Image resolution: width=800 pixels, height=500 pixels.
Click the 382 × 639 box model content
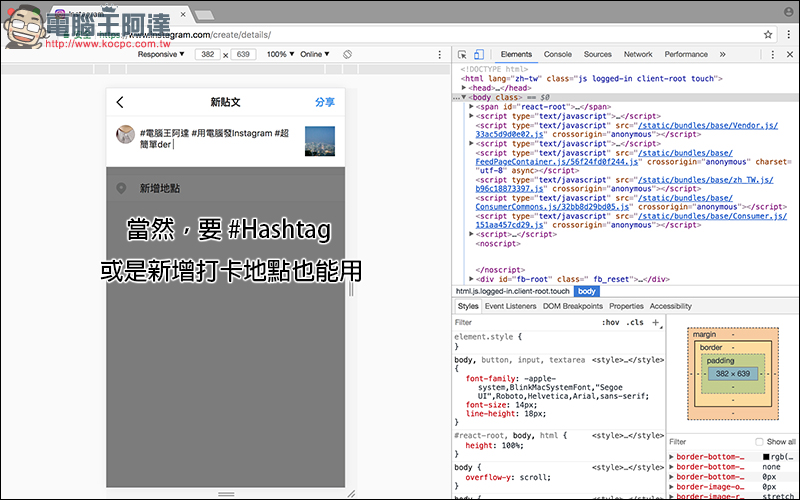click(733, 373)
